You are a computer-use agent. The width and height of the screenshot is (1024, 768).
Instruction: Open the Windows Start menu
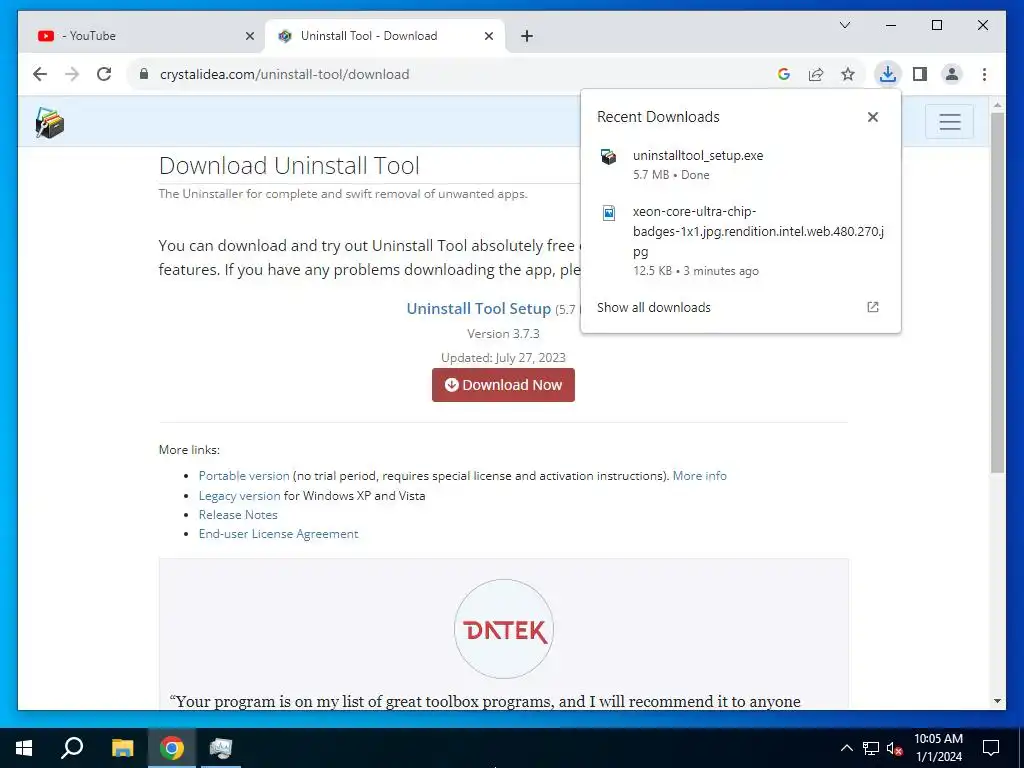click(x=24, y=748)
